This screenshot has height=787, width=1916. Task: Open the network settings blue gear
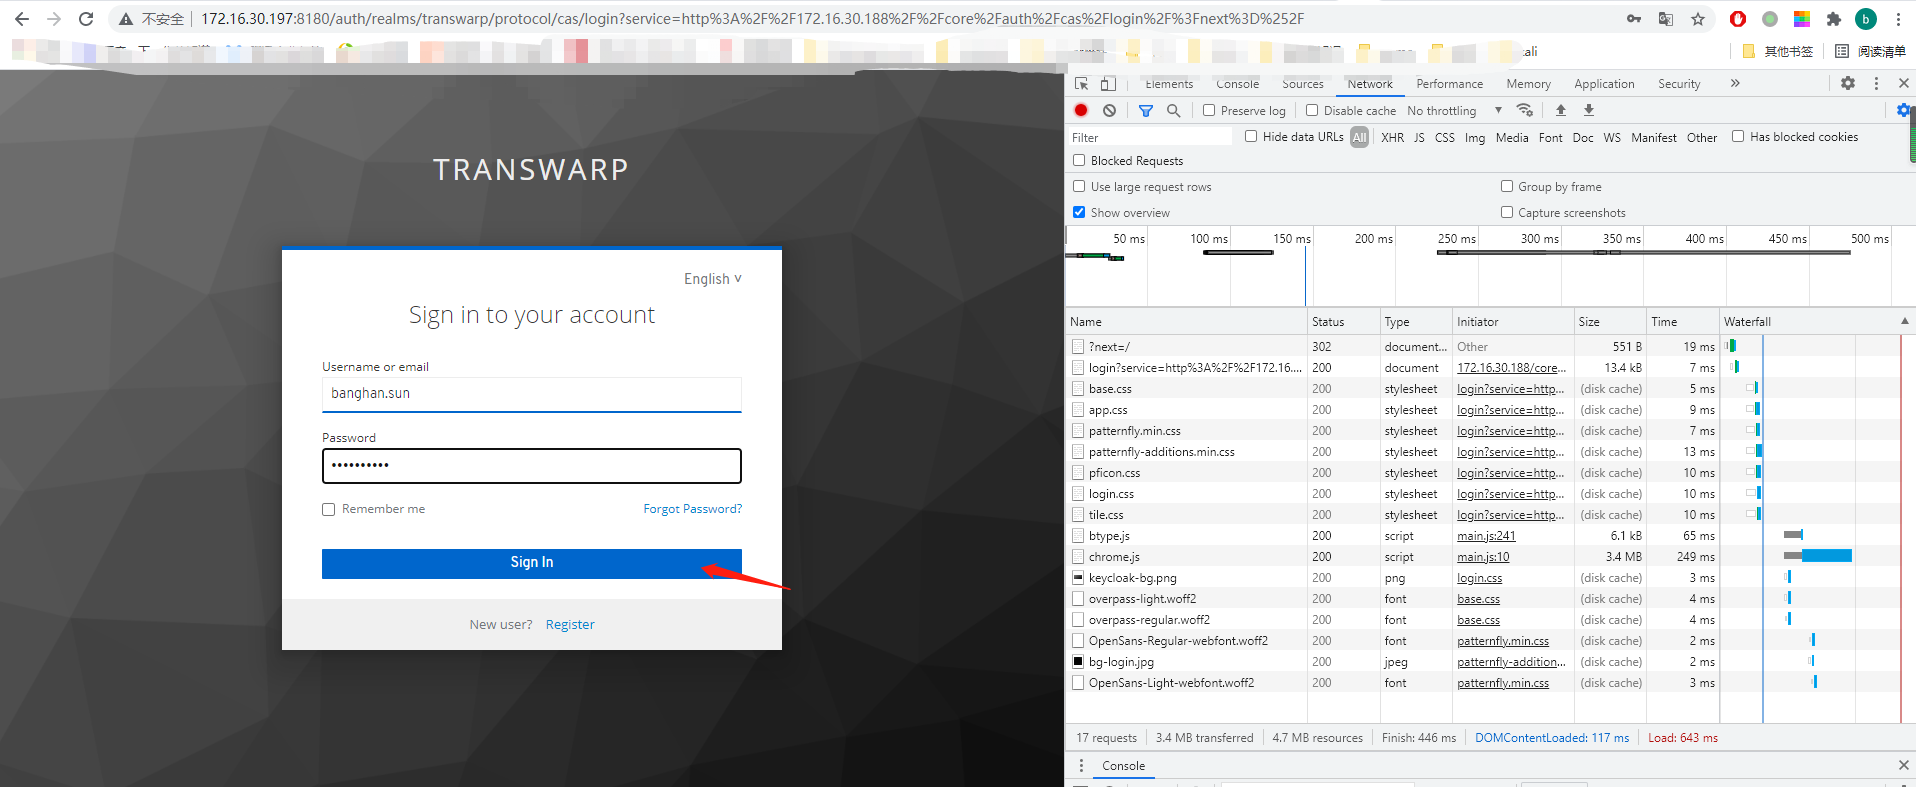click(x=1903, y=110)
